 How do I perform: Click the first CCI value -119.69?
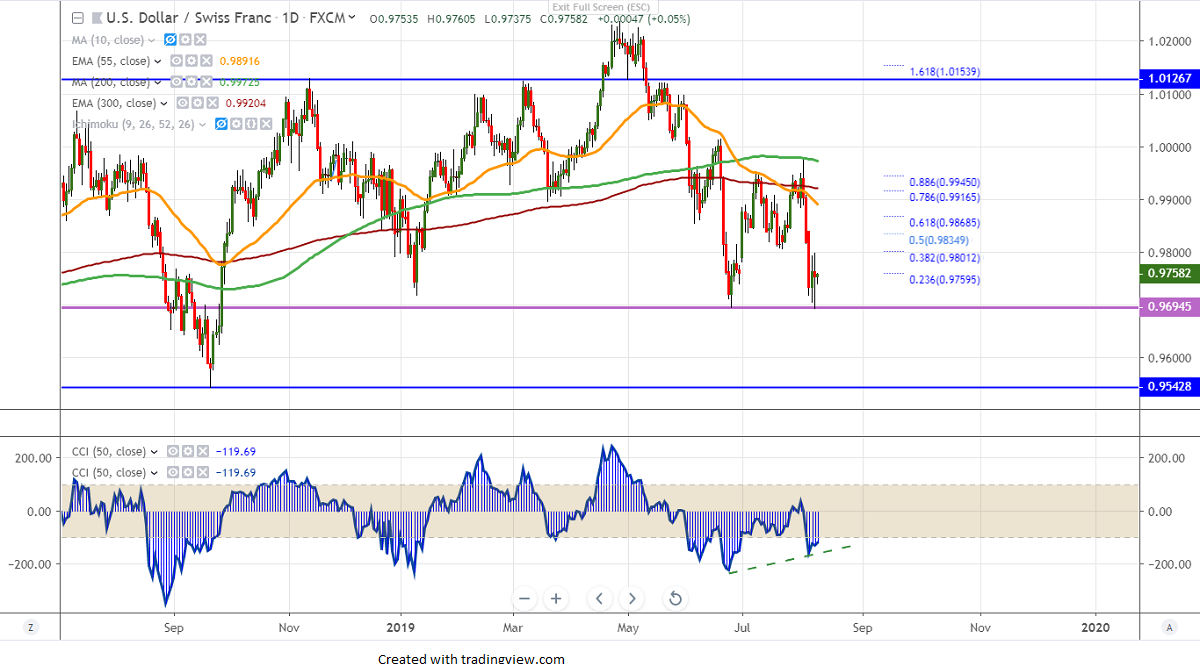tap(236, 451)
